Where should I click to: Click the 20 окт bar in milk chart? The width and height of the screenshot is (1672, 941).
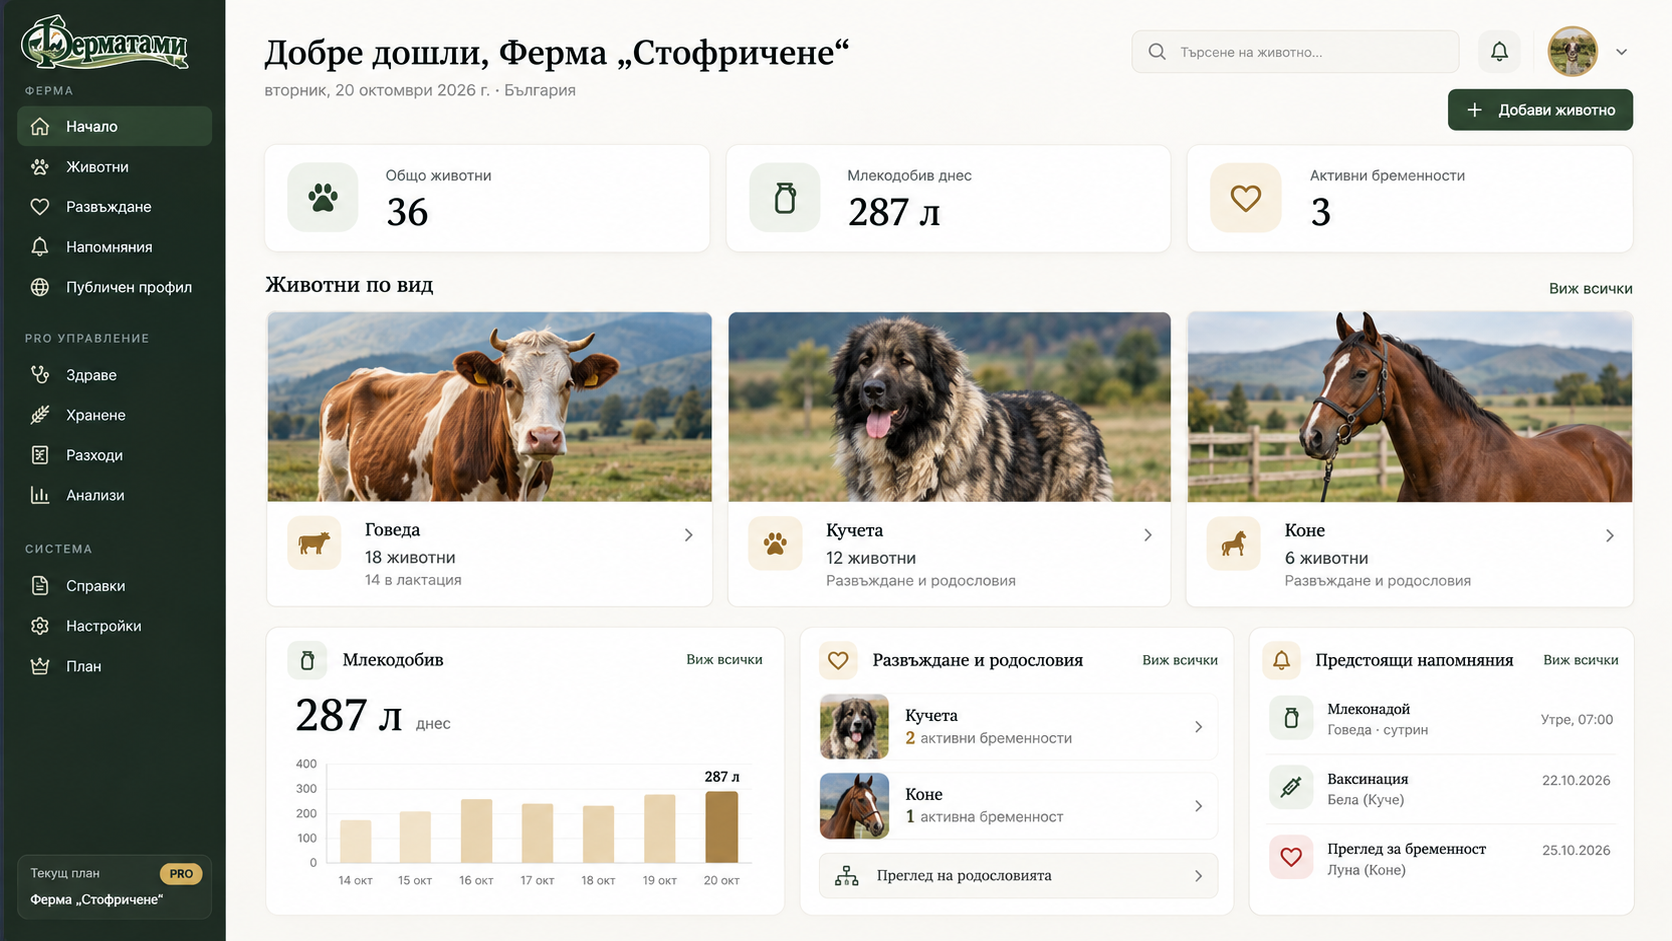pyautogui.click(x=721, y=827)
